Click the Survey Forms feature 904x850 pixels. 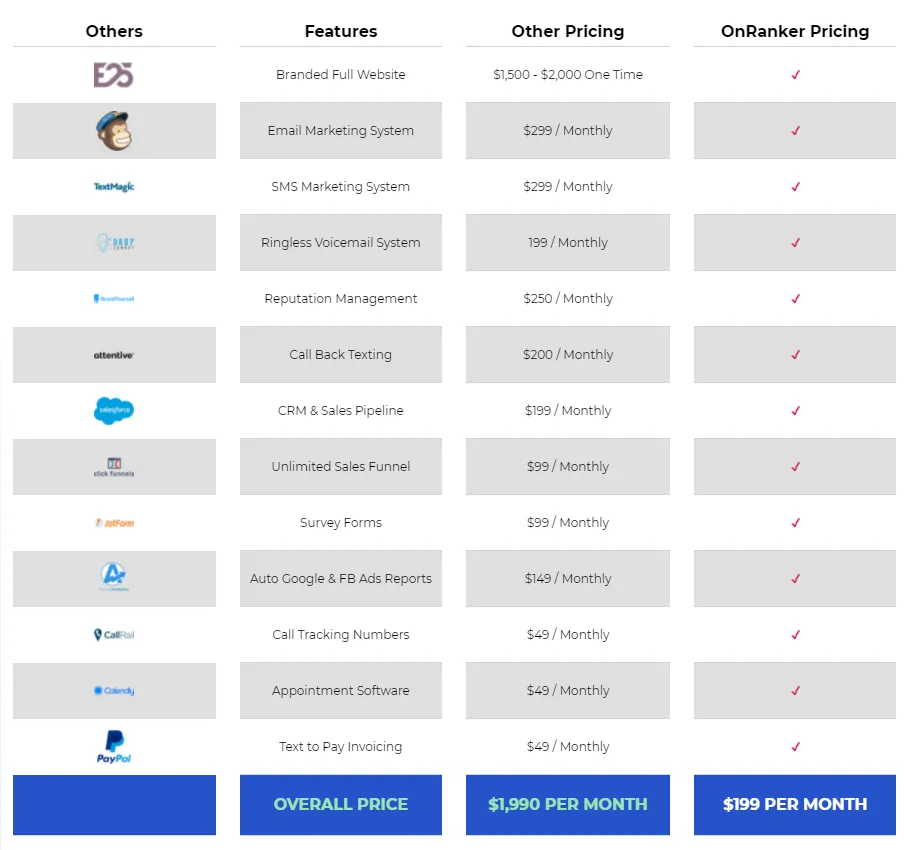[341, 522]
